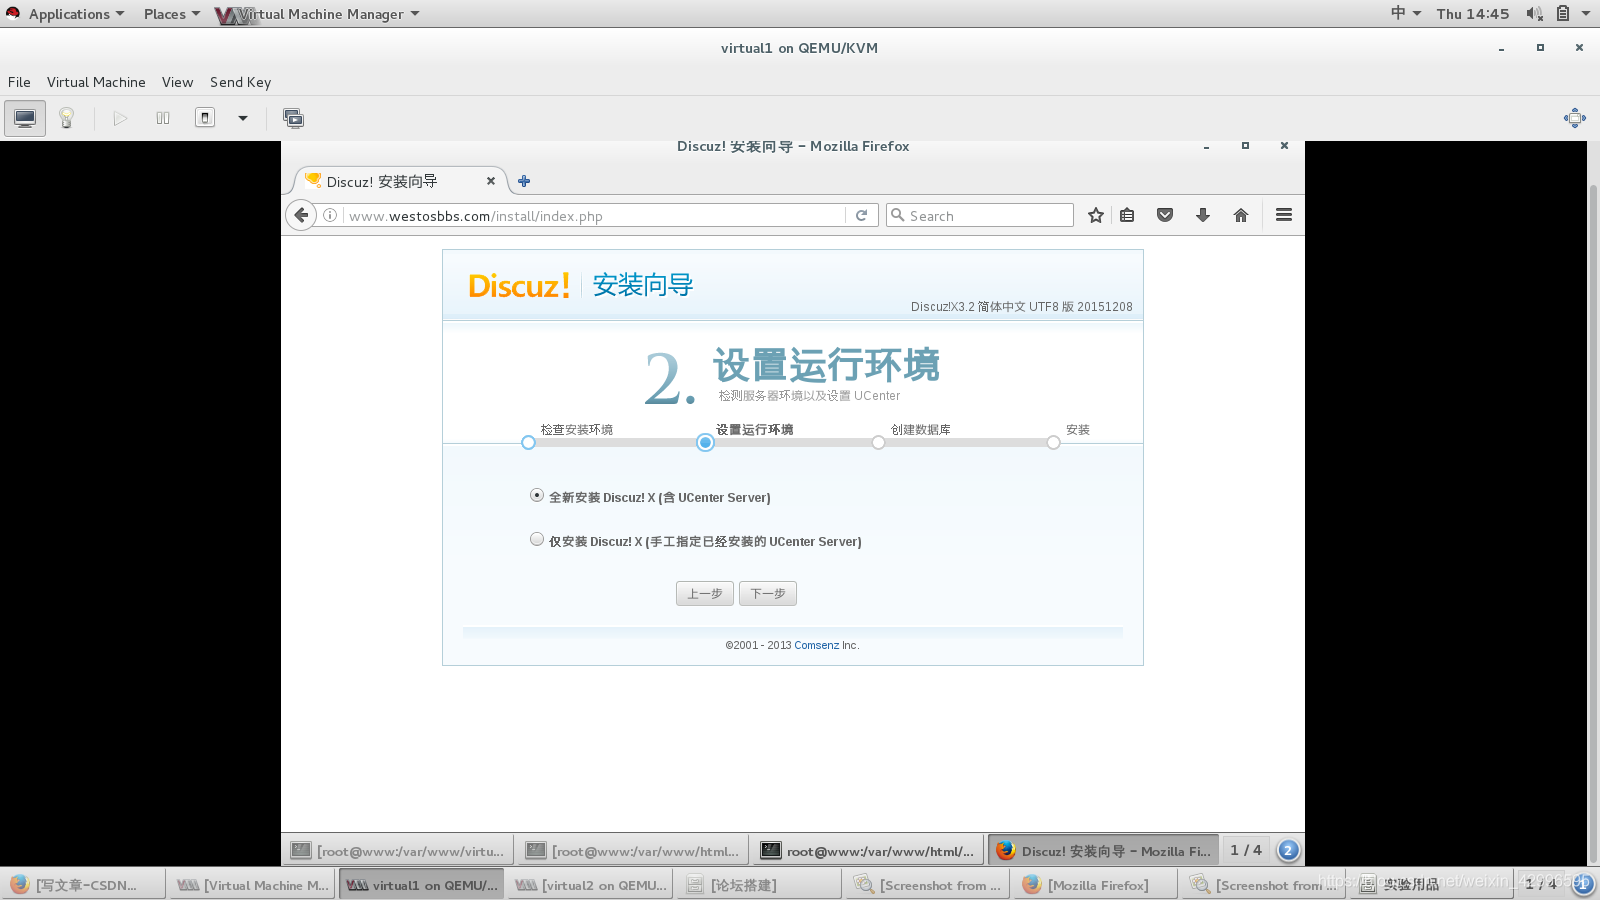Open the File menu
This screenshot has width=1600, height=900.
pos(19,82)
